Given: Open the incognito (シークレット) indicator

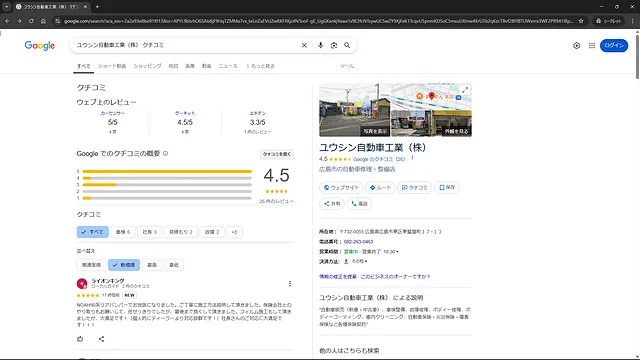Looking at the screenshot, I should pyautogui.click(x=609, y=21).
